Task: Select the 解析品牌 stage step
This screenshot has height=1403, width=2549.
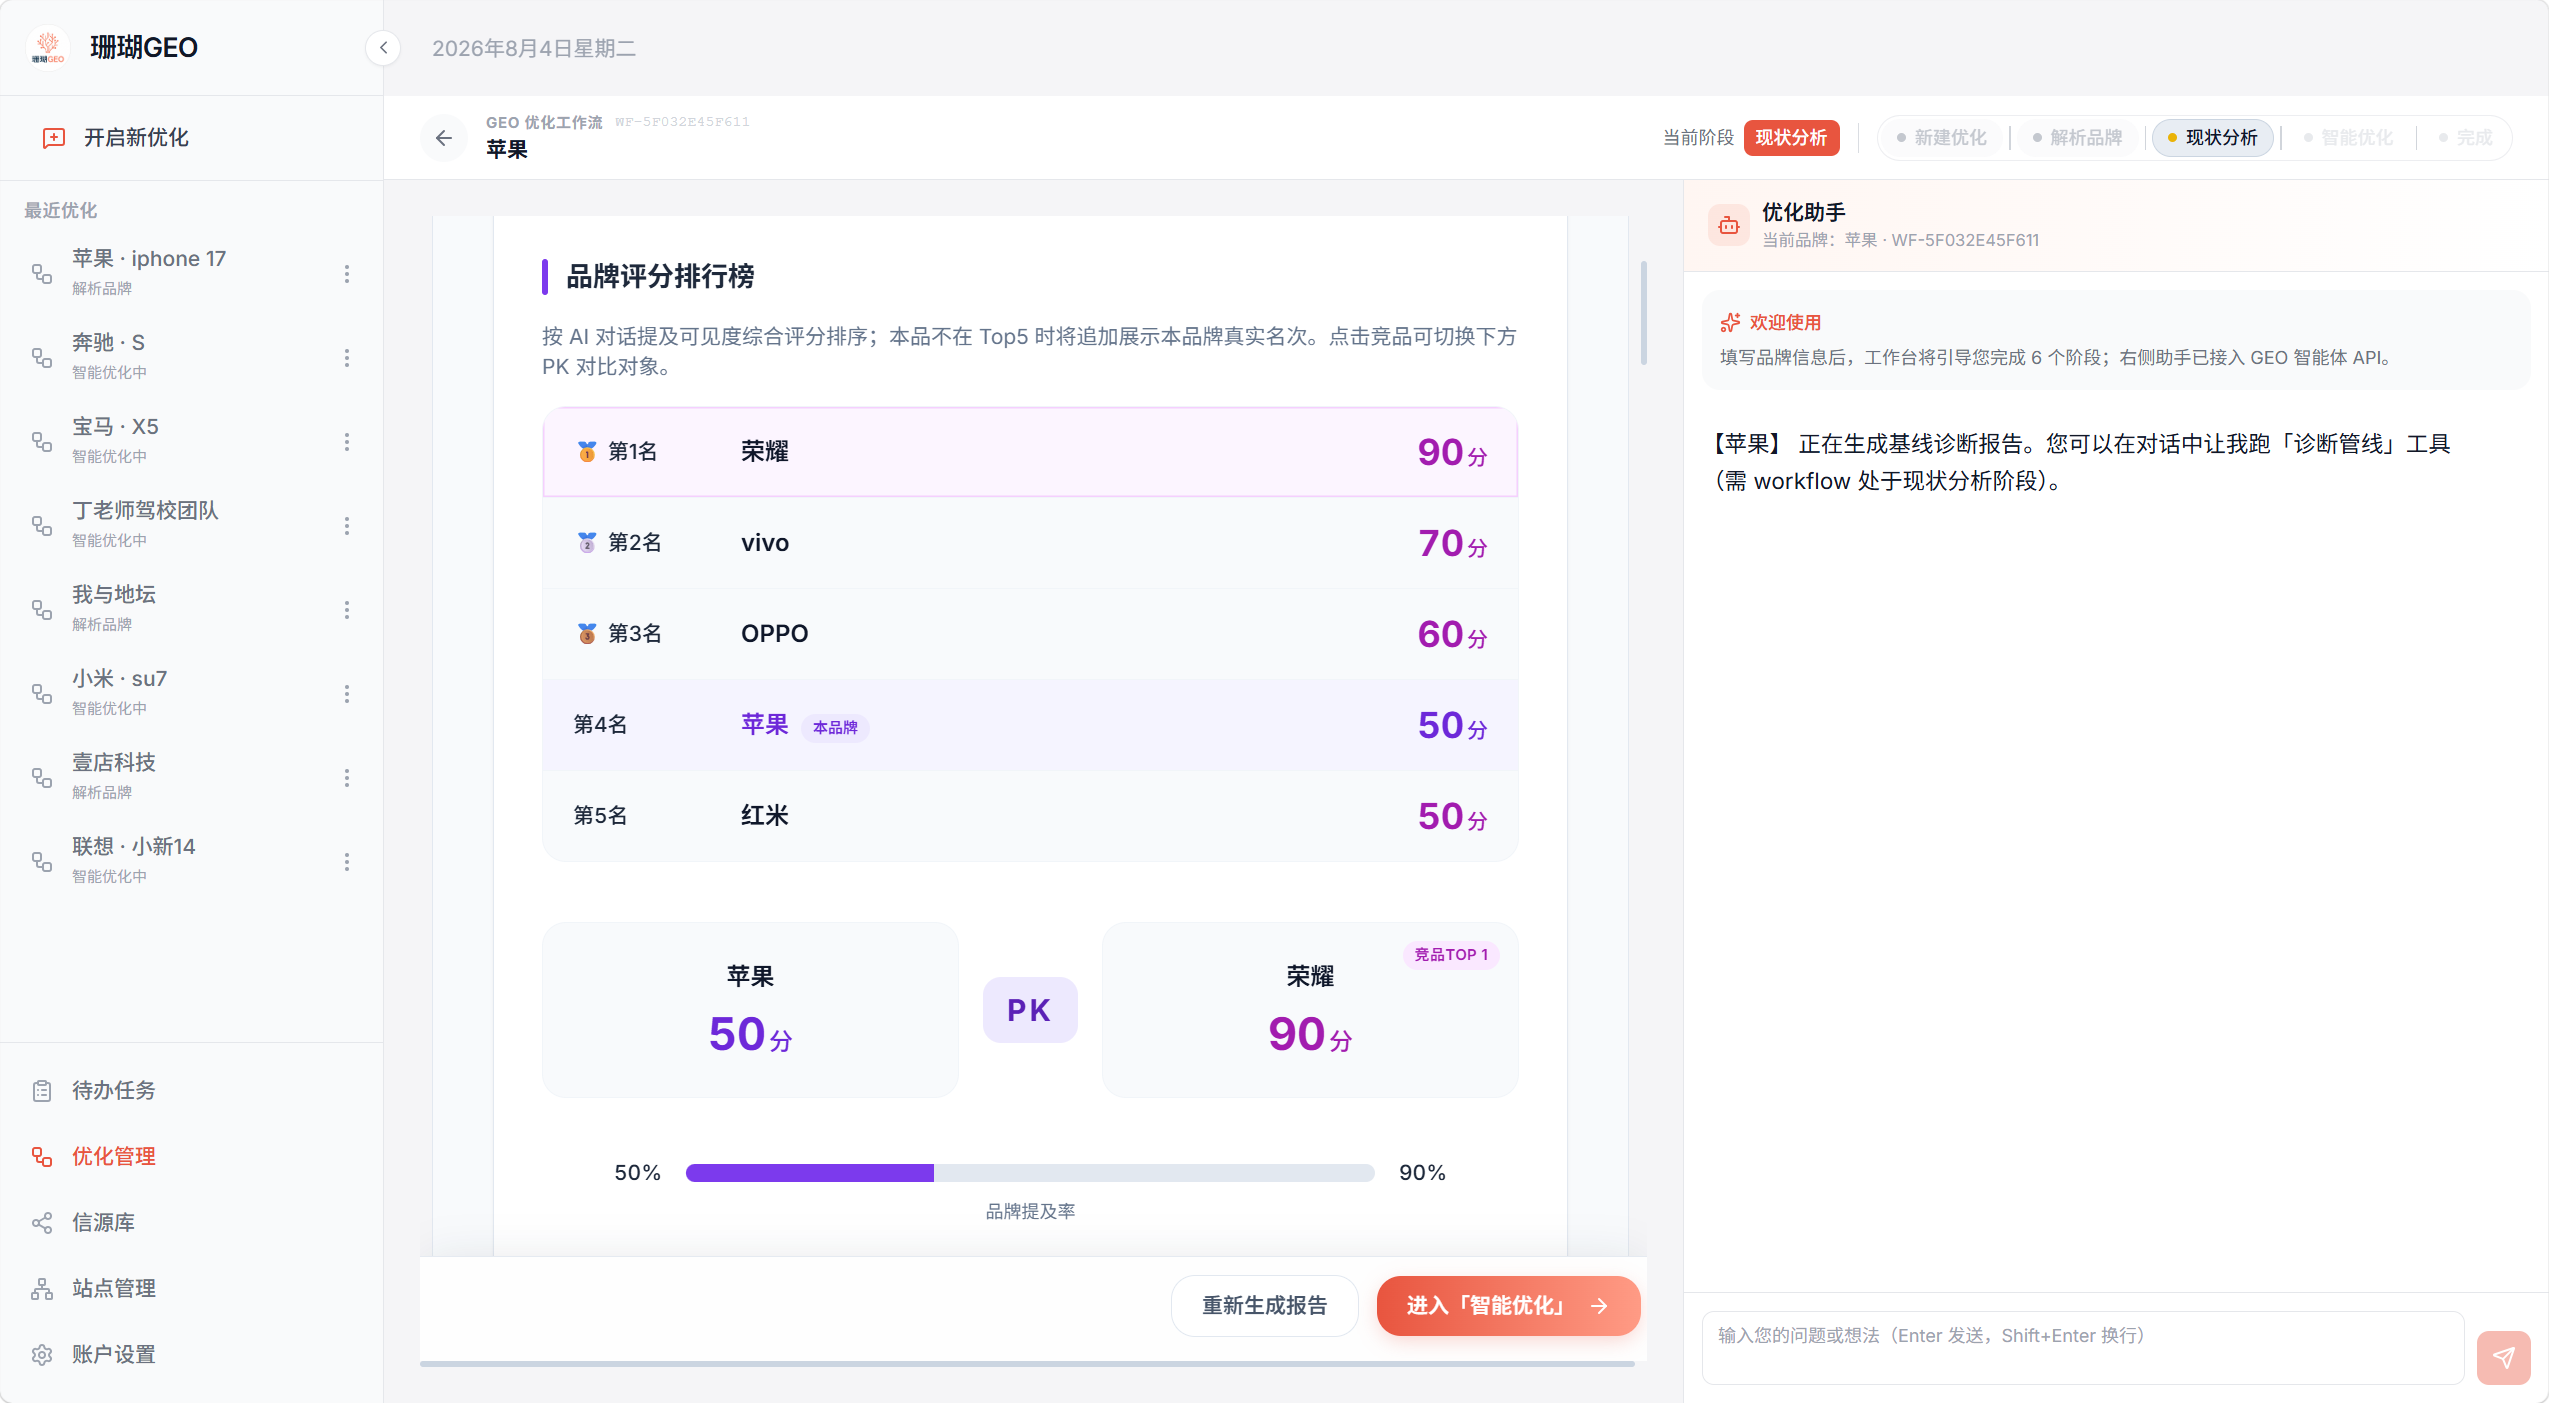Action: 2078,138
